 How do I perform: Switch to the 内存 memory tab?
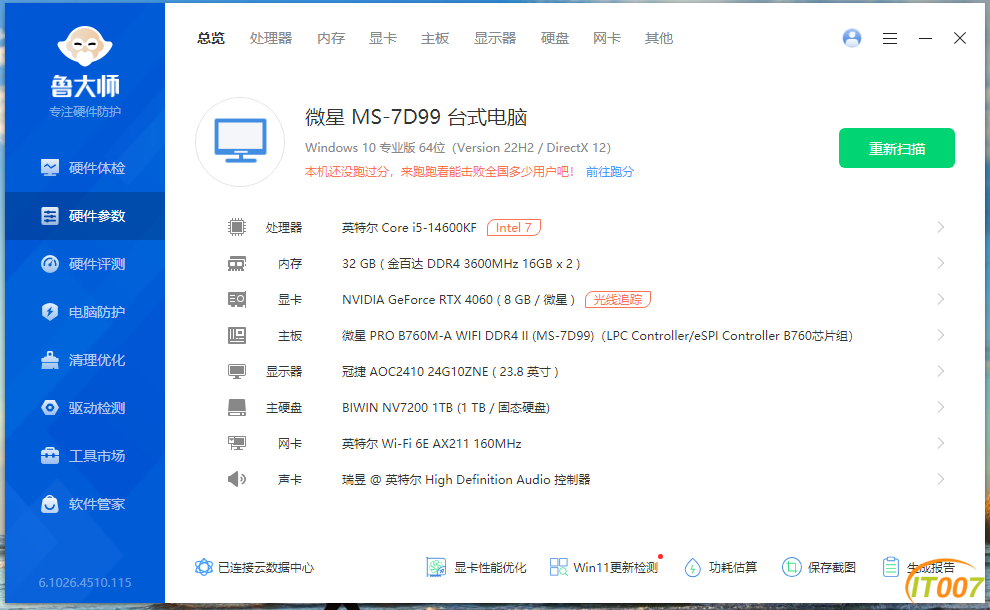pos(331,38)
